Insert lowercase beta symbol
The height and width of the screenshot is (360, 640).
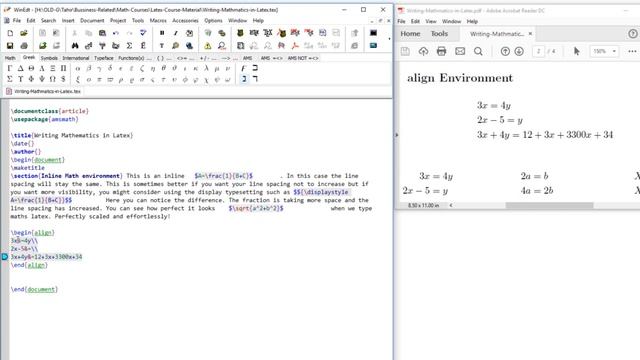click(x=89, y=68)
